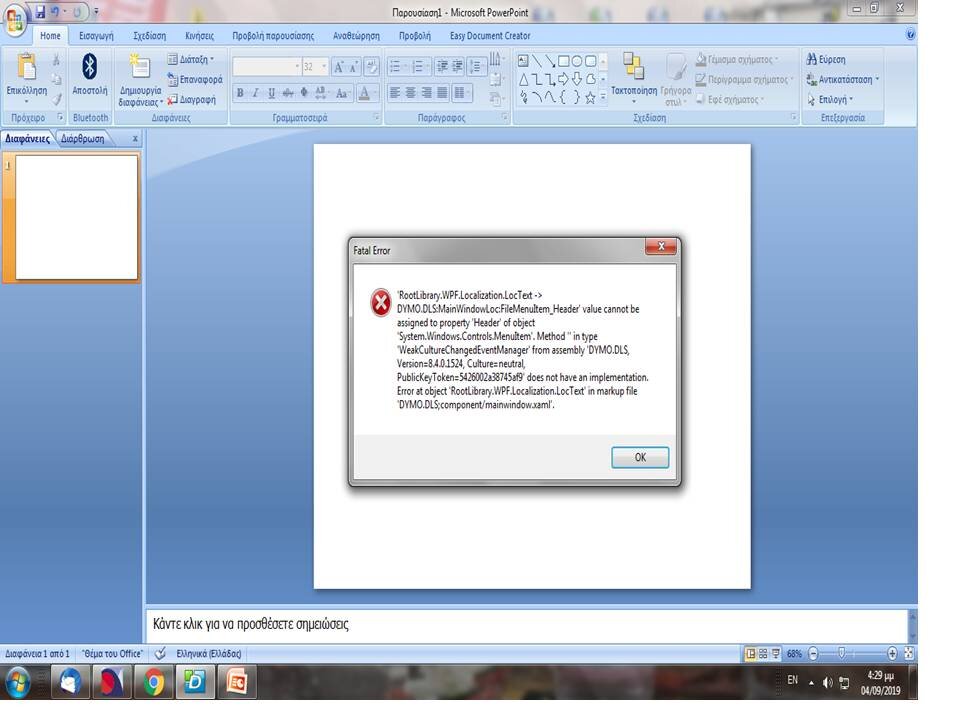This screenshot has height=720, width=960.
Task: Click the Format Painter brush icon
Action: (56, 99)
